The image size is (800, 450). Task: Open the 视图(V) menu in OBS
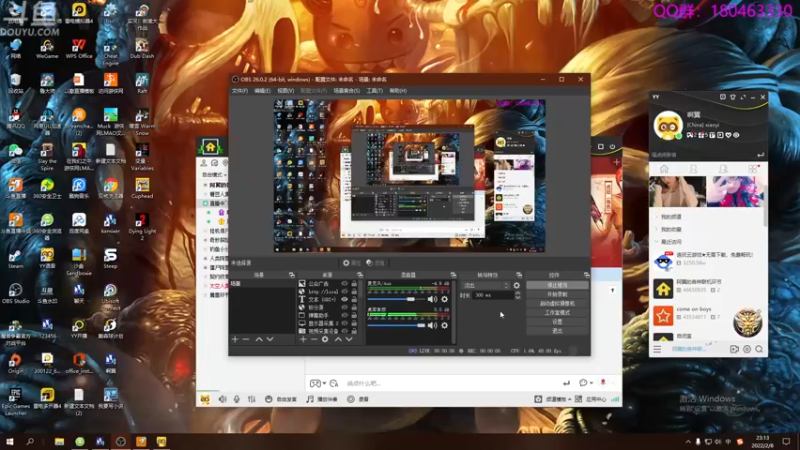(x=286, y=91)
